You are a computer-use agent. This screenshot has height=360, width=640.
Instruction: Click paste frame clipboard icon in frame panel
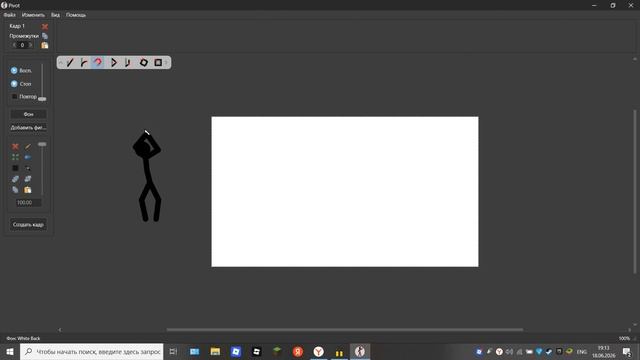coord(44,45)
